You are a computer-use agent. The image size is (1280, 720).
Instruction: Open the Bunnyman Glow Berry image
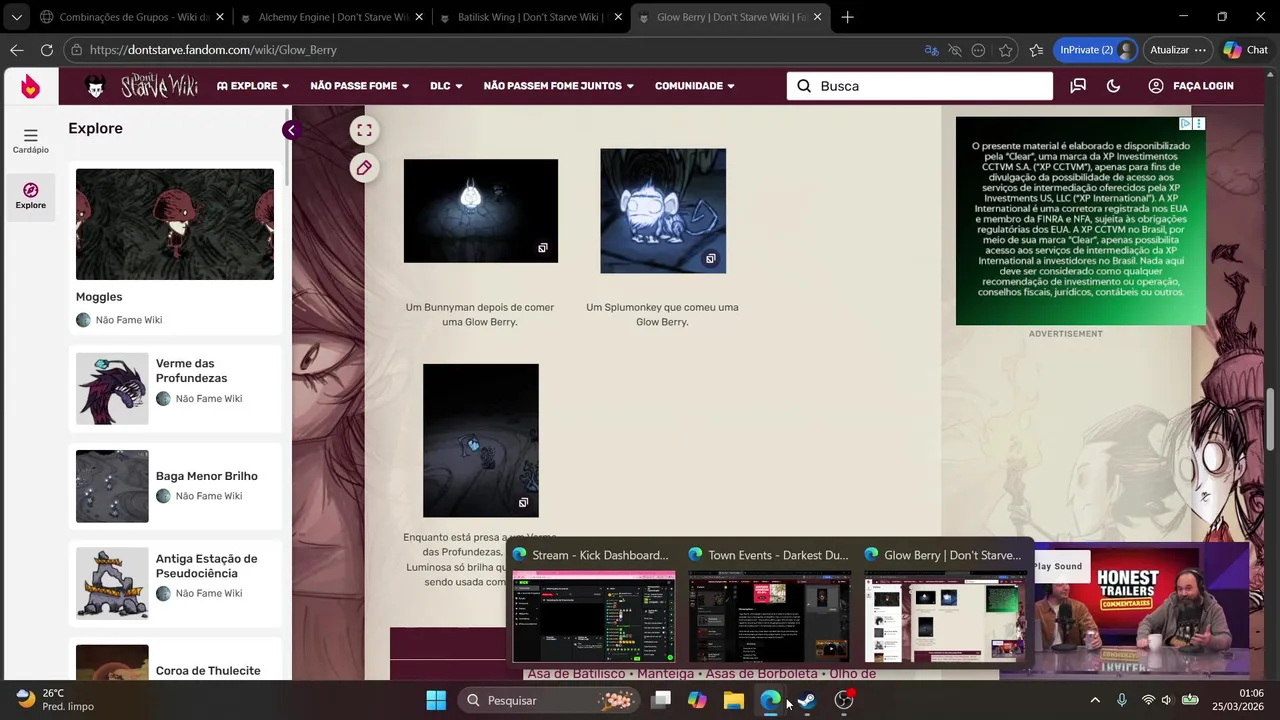(x=481, y=211)
